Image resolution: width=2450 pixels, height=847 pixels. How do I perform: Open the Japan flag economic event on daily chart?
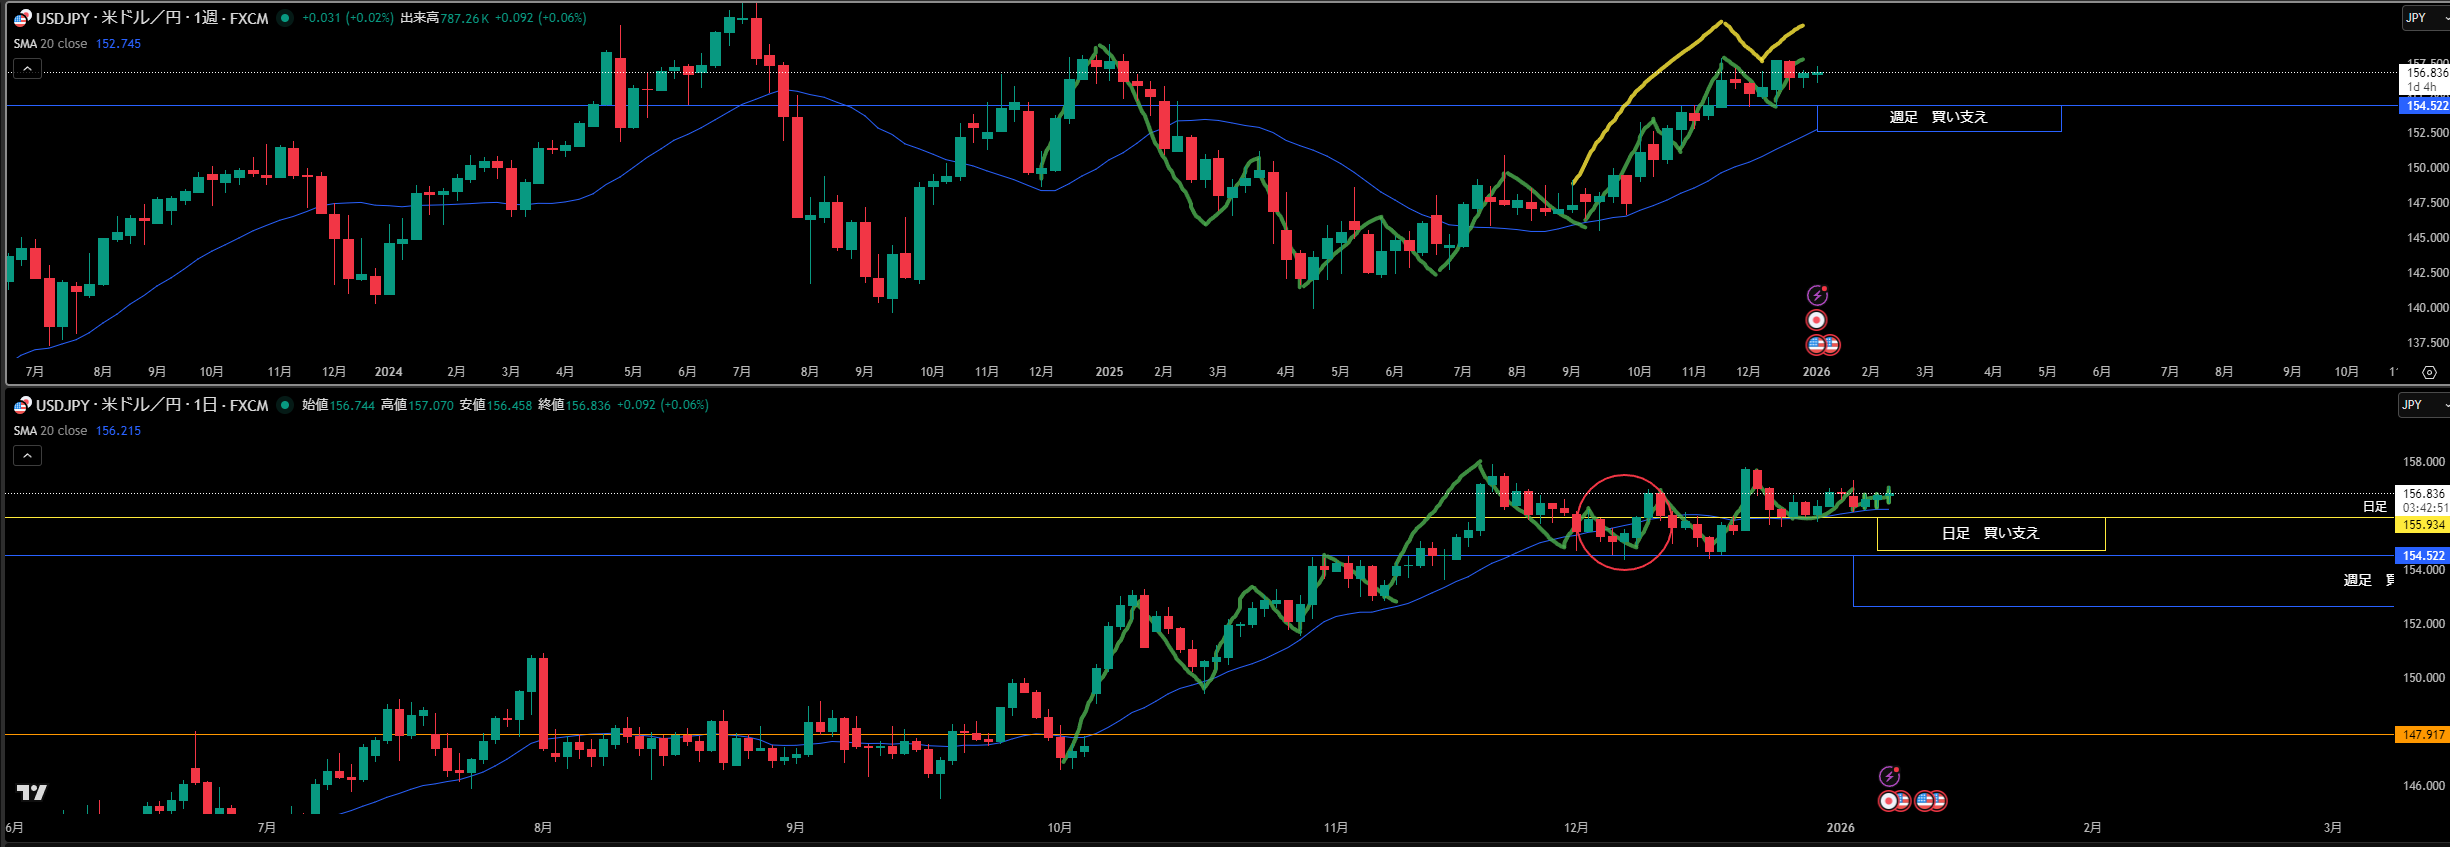tap(1888, 801)
